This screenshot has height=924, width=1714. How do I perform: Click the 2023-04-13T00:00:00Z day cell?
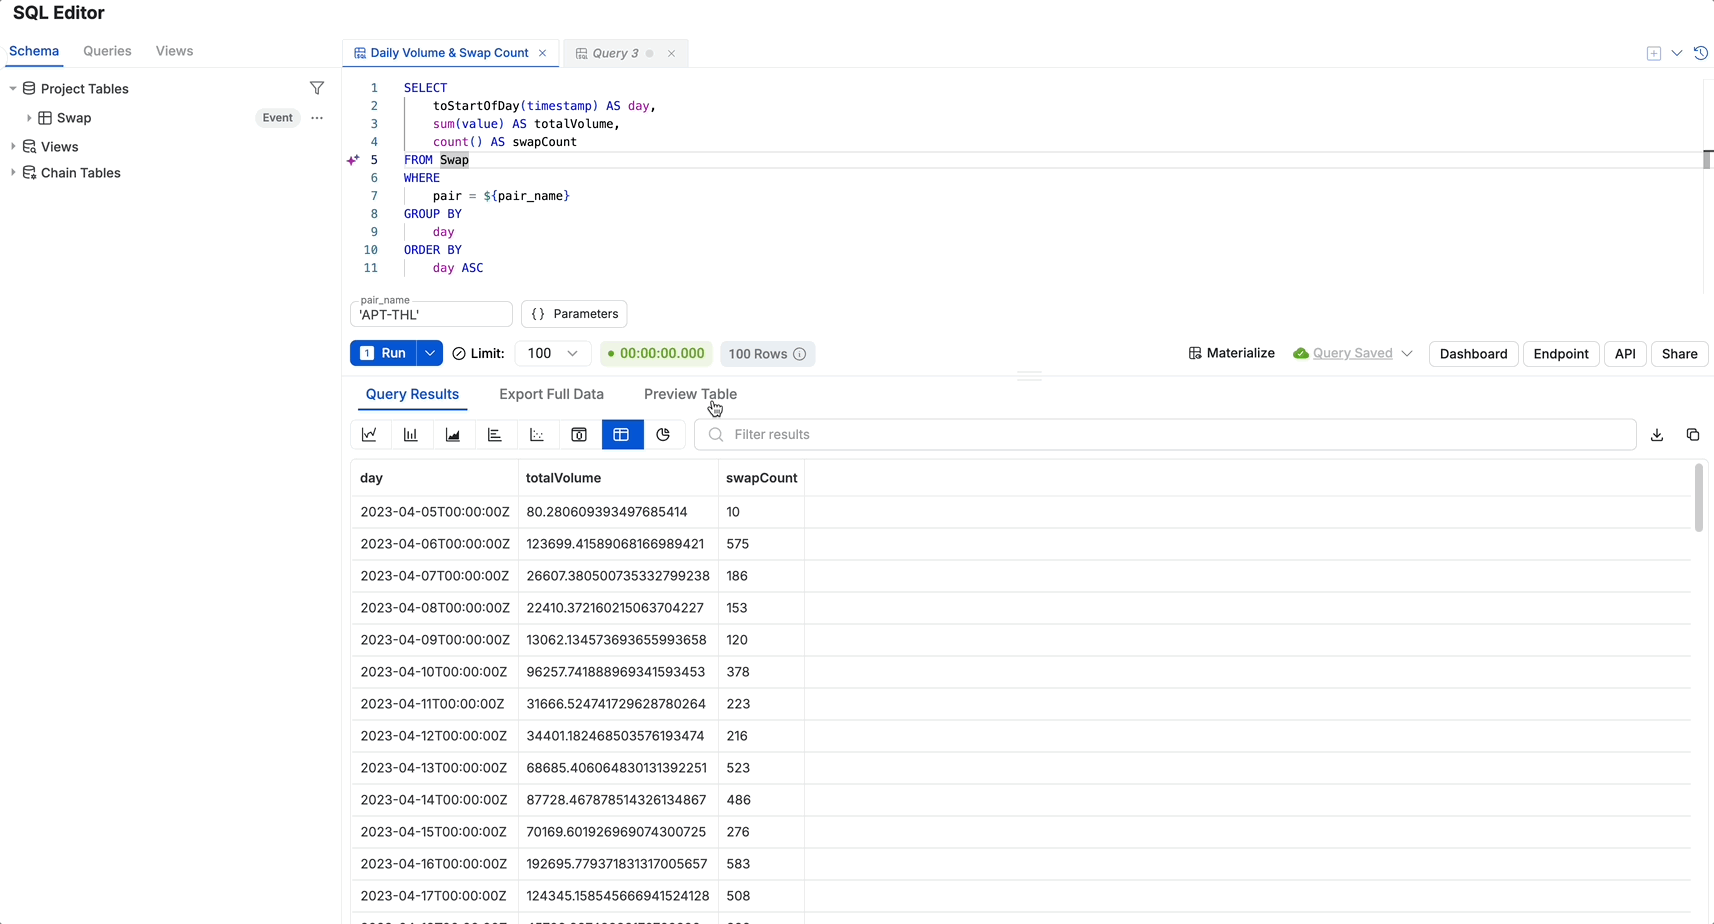(434, 768)
